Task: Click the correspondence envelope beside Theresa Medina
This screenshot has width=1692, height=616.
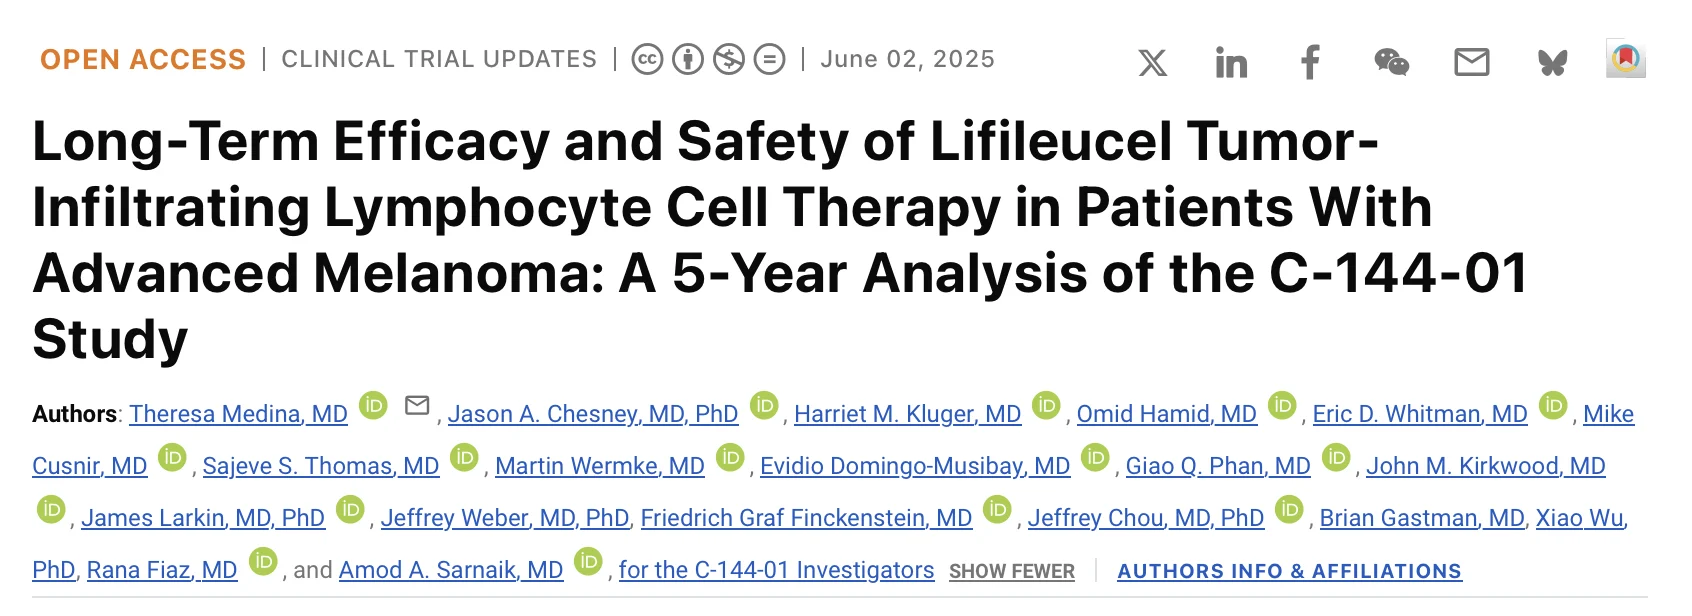Action: pyautogui.click(x=417, y=405)
